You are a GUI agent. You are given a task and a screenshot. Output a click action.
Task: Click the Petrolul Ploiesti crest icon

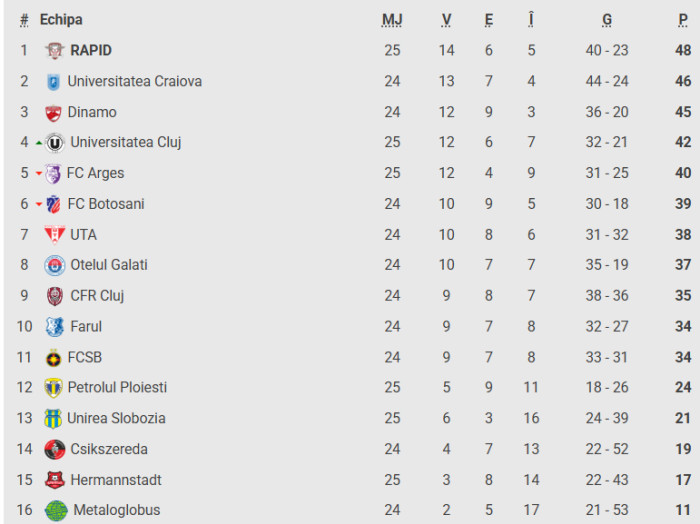[x=53, y=388]
